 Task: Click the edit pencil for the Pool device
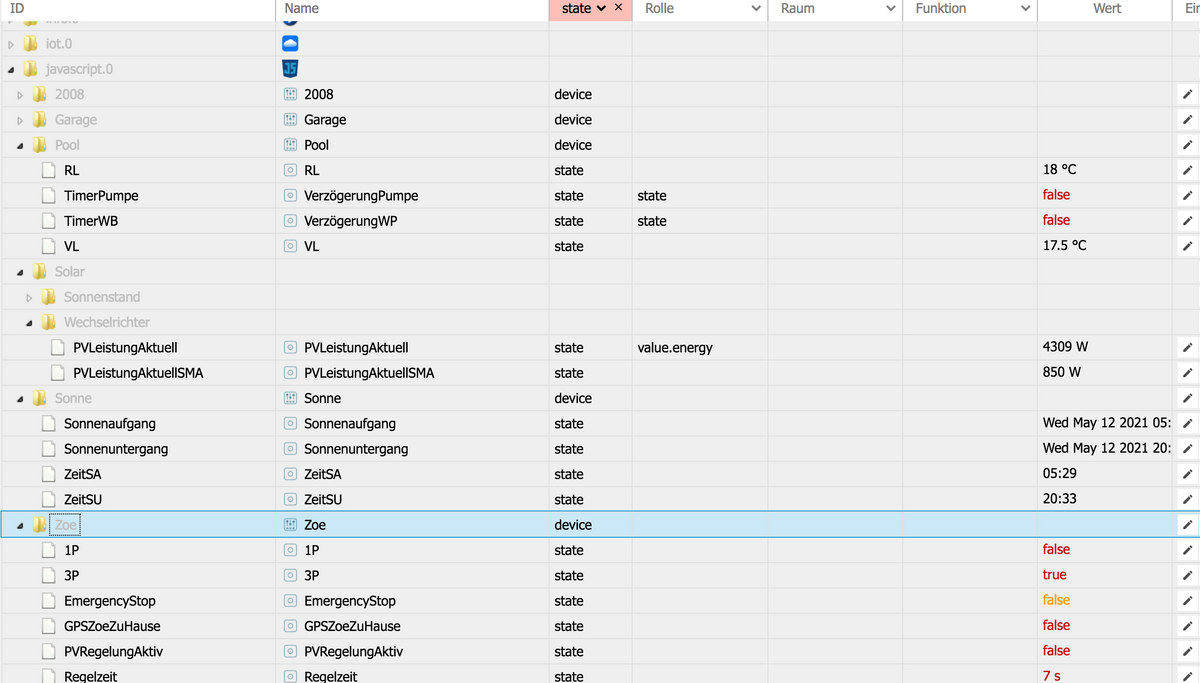[x=1187, y=145]
